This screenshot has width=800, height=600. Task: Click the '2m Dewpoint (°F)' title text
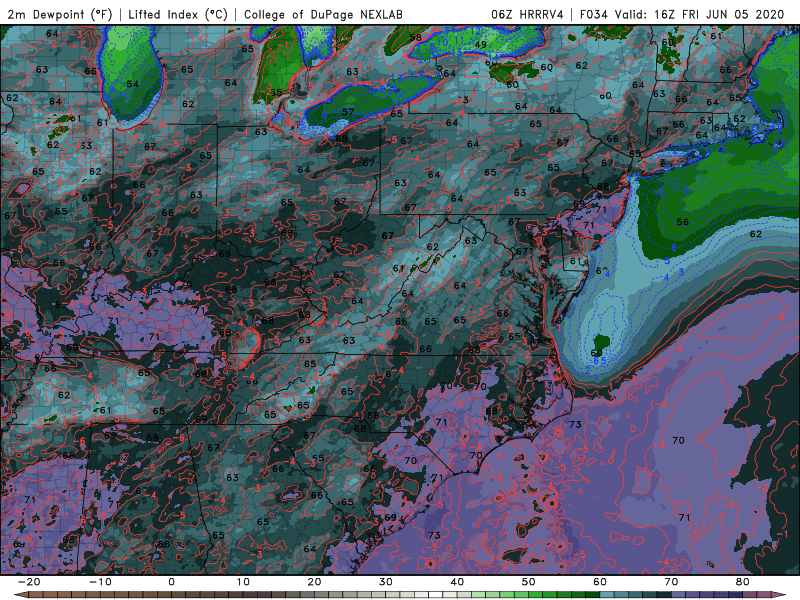pyautogui.click(x=60, y=15)
